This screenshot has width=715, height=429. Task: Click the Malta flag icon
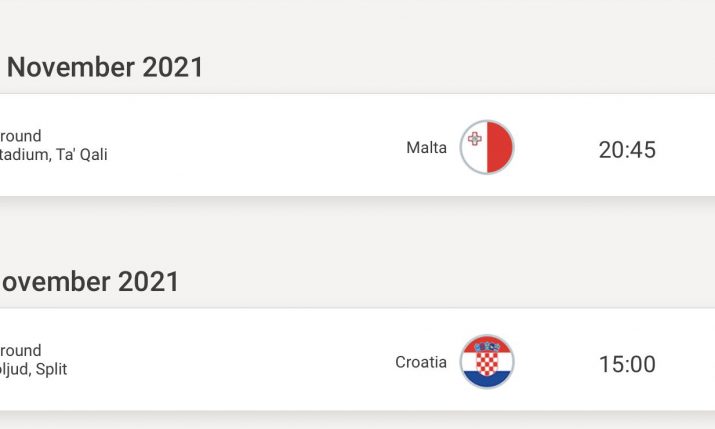point(486,148)
